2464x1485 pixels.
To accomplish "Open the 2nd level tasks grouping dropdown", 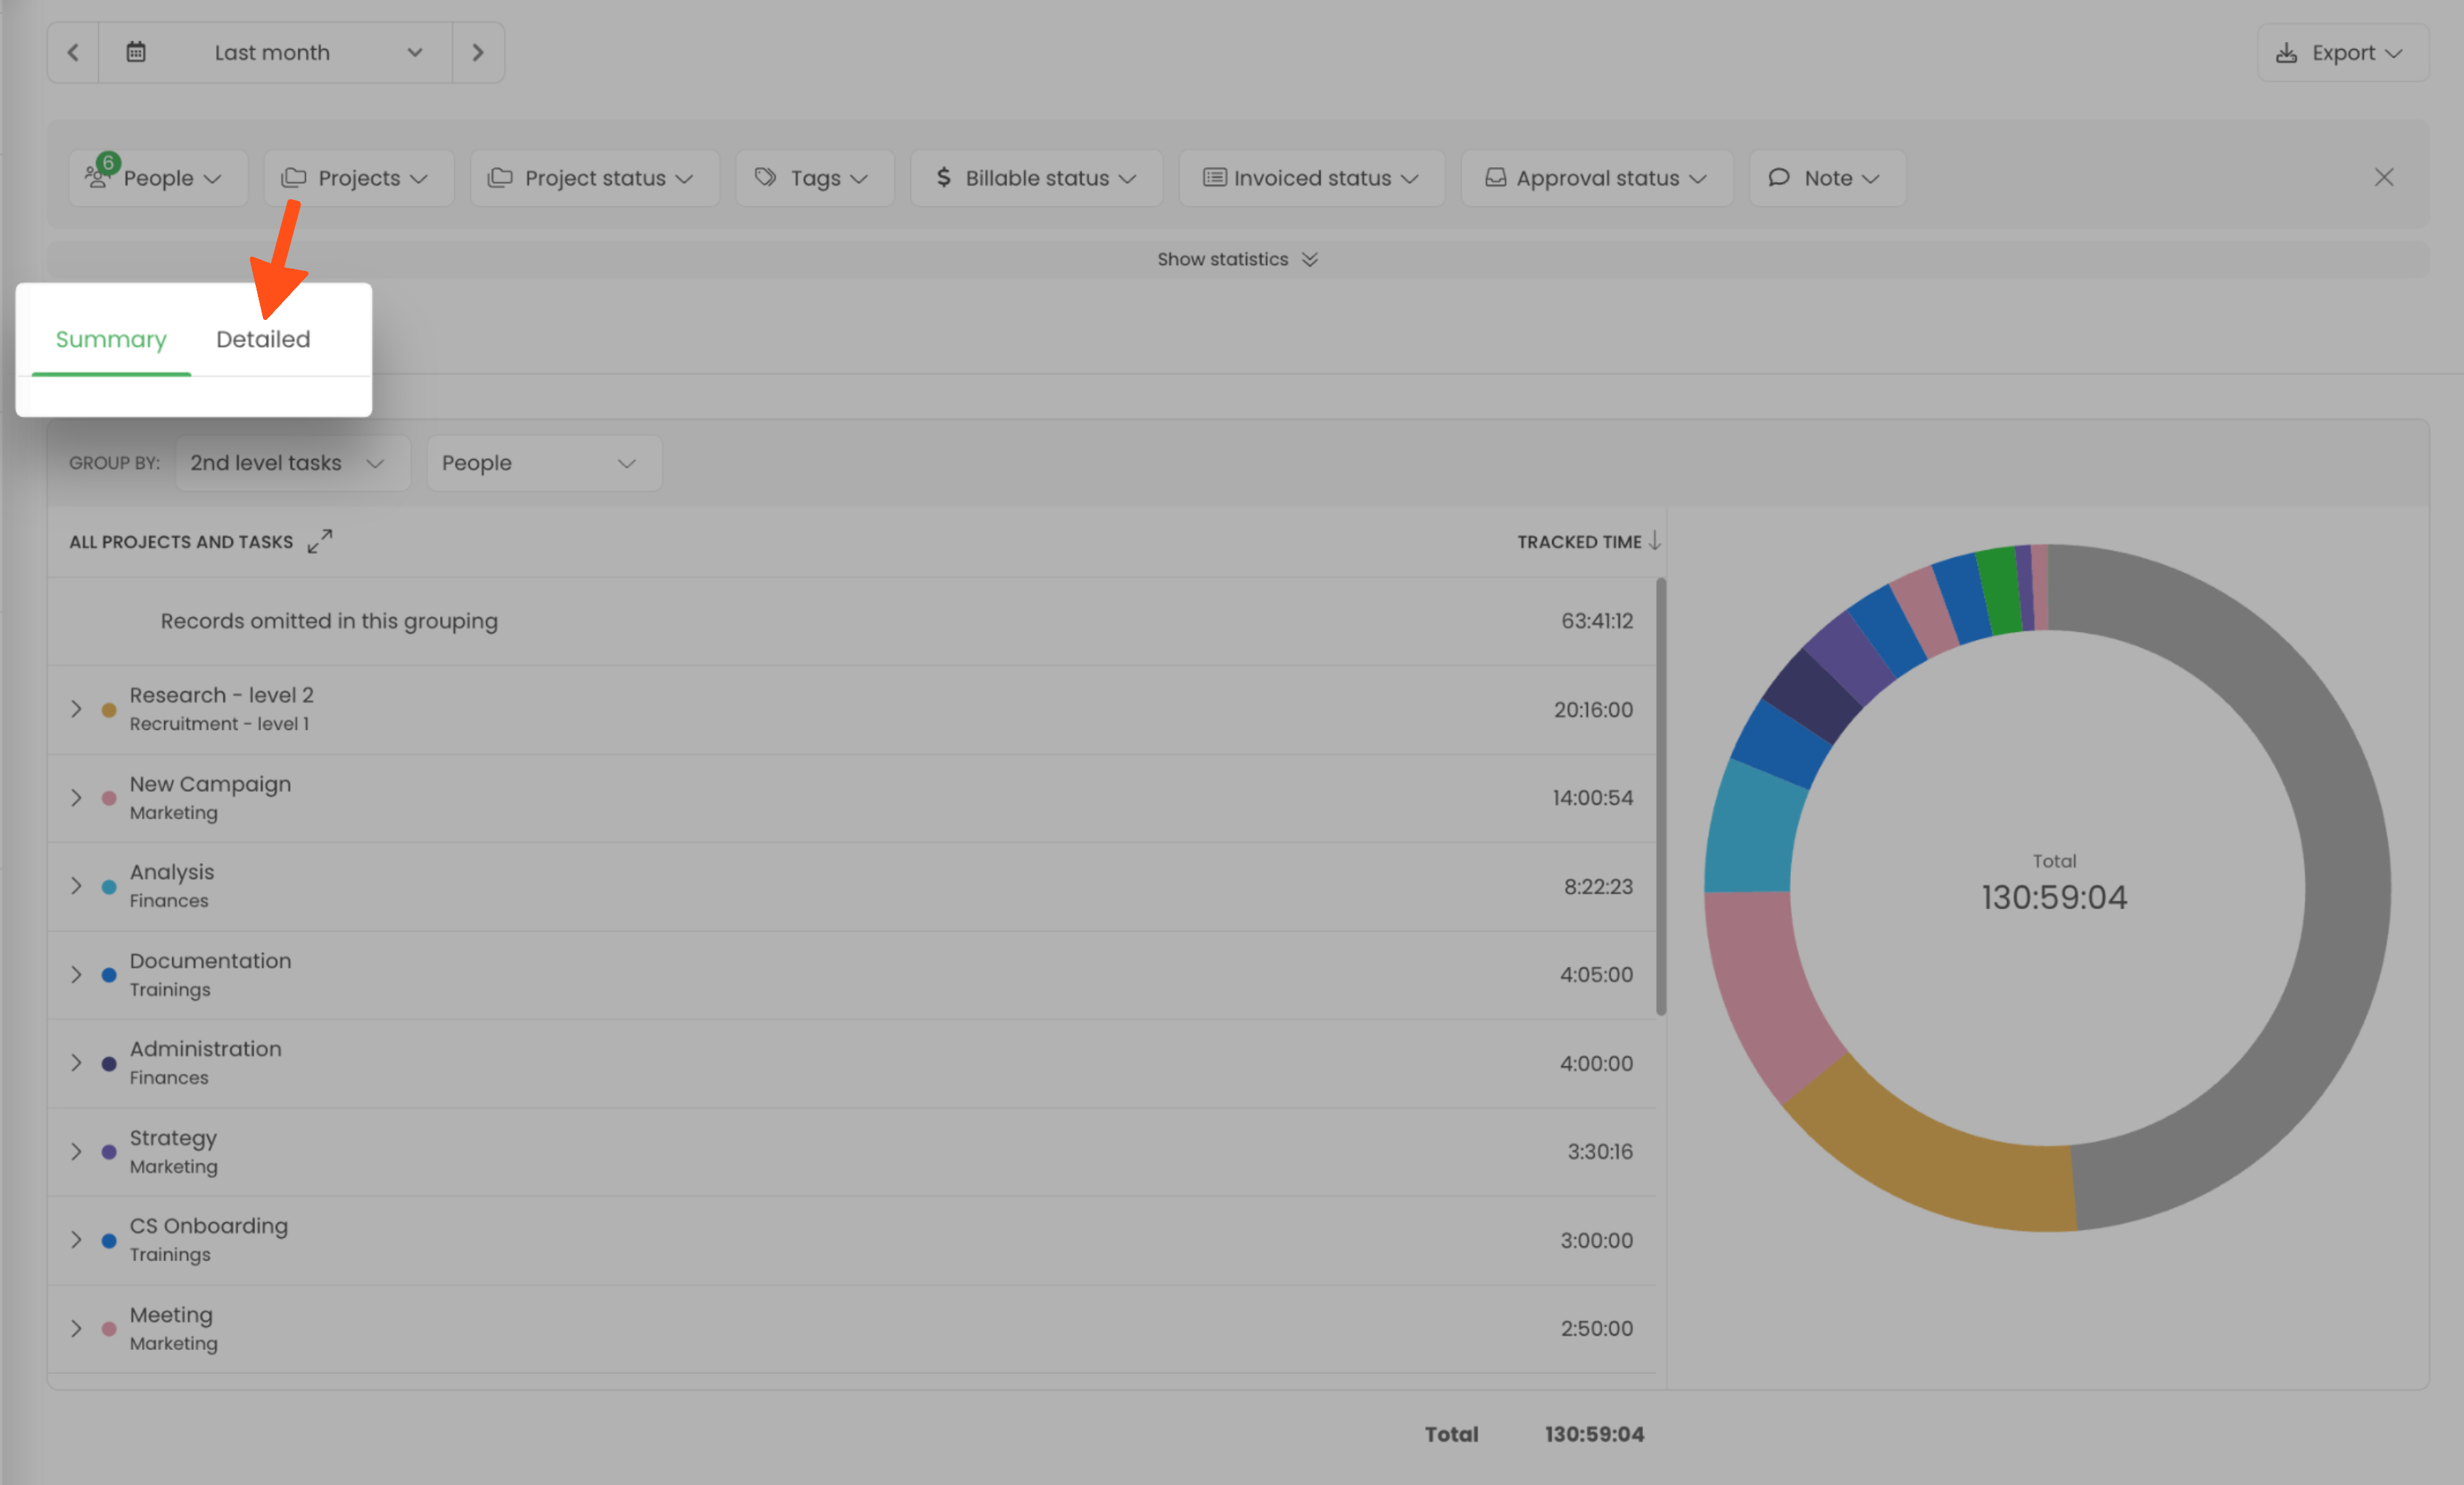I will point(291,463).
